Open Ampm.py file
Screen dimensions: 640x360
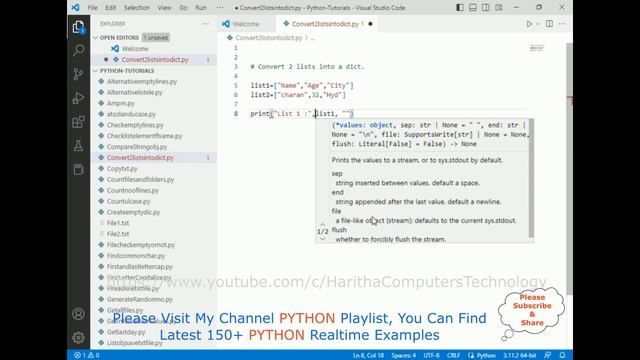point(120,103)
